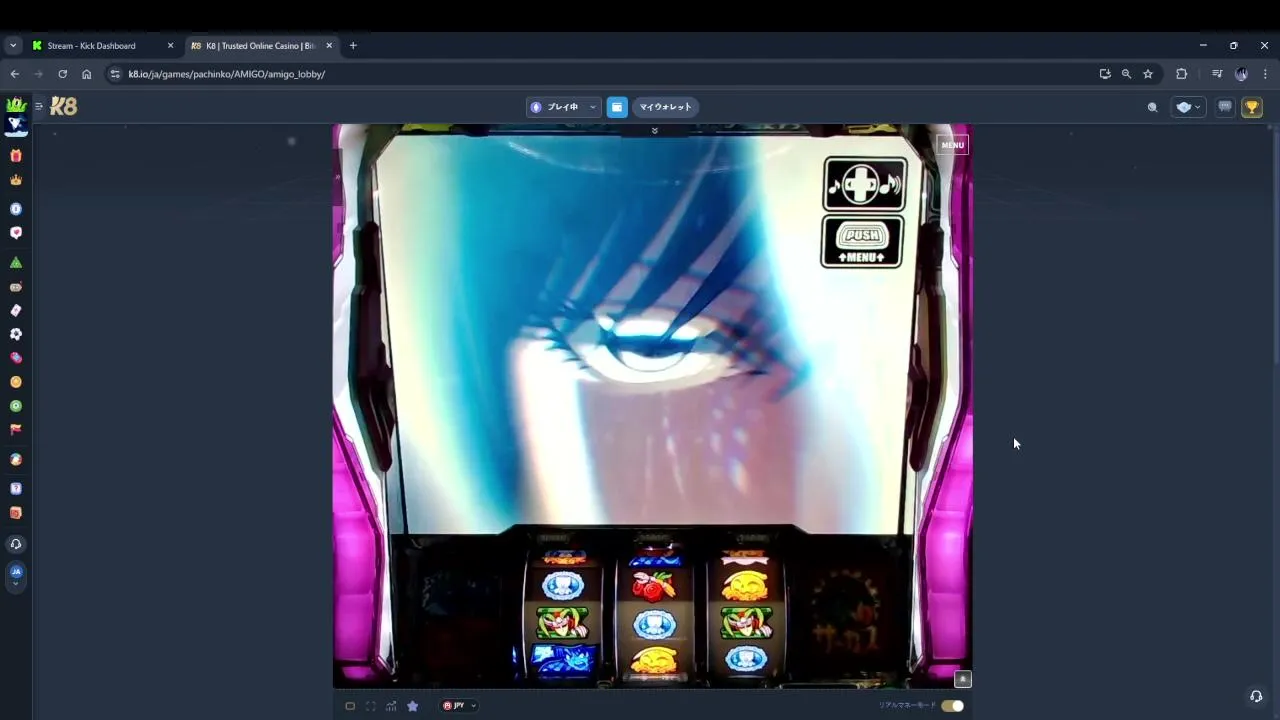Click the search magnifier icon in K8 header
Viewport: 1280px width, 720px height.
point(1152,107)
